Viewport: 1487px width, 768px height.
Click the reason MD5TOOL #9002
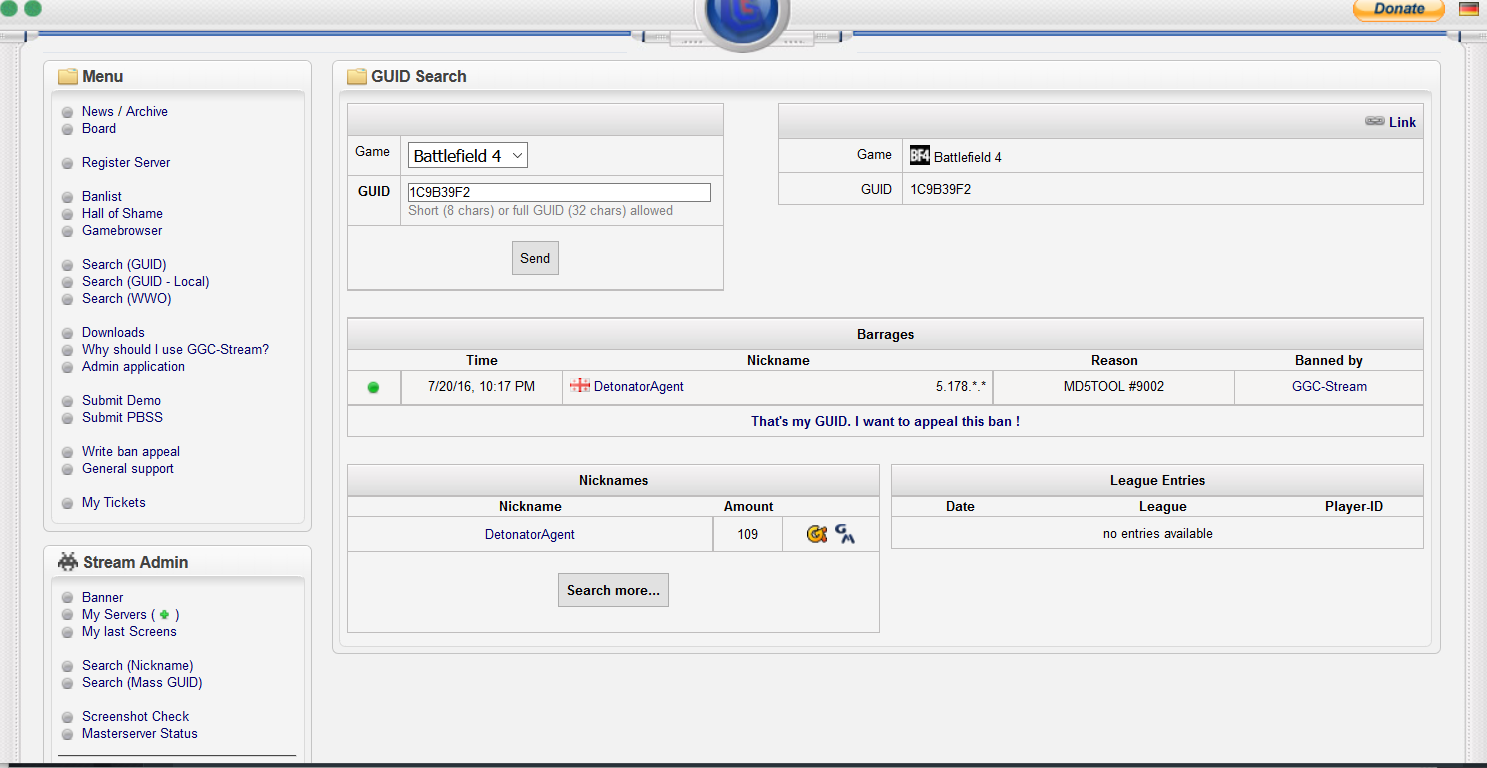(x=1114, y=386)
